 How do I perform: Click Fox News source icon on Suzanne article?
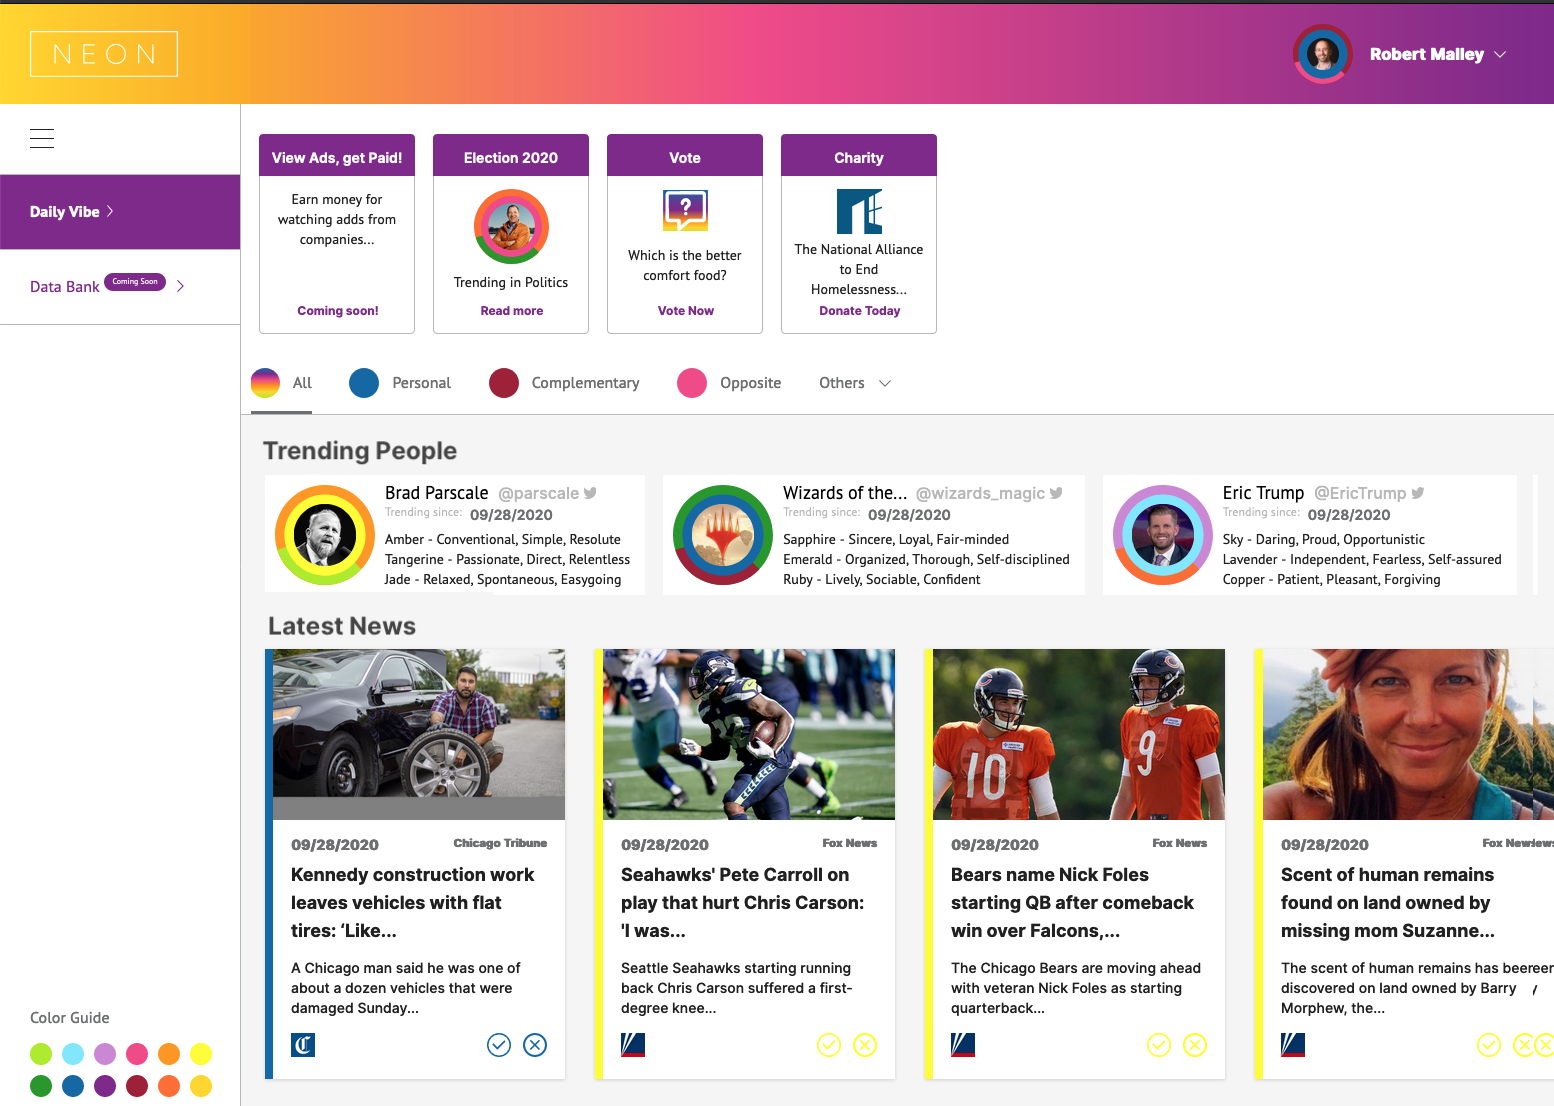click(1293, 1045)
